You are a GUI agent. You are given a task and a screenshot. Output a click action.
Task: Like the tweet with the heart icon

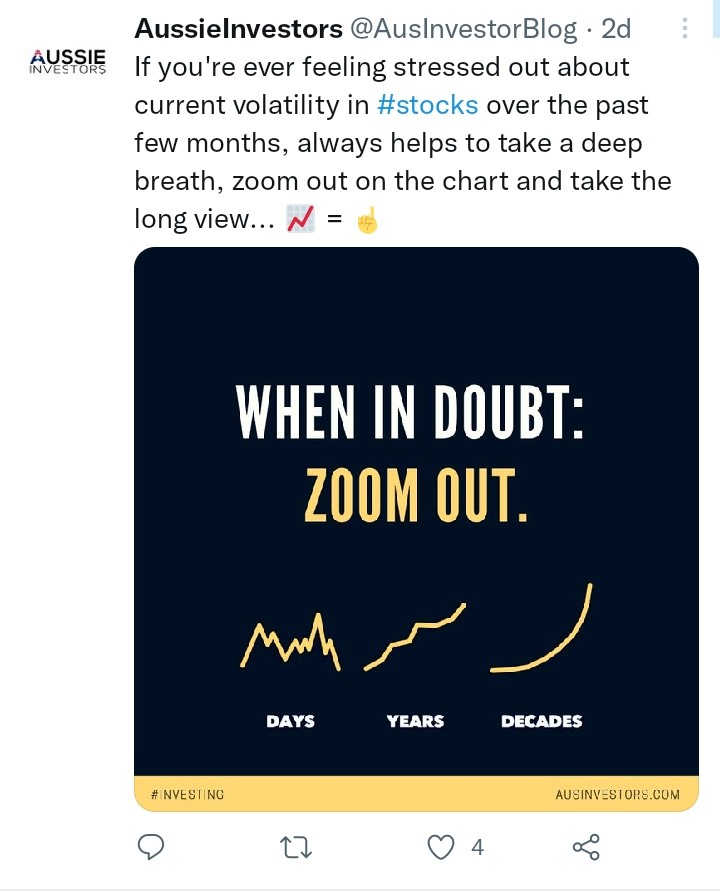tap(441, 848)
